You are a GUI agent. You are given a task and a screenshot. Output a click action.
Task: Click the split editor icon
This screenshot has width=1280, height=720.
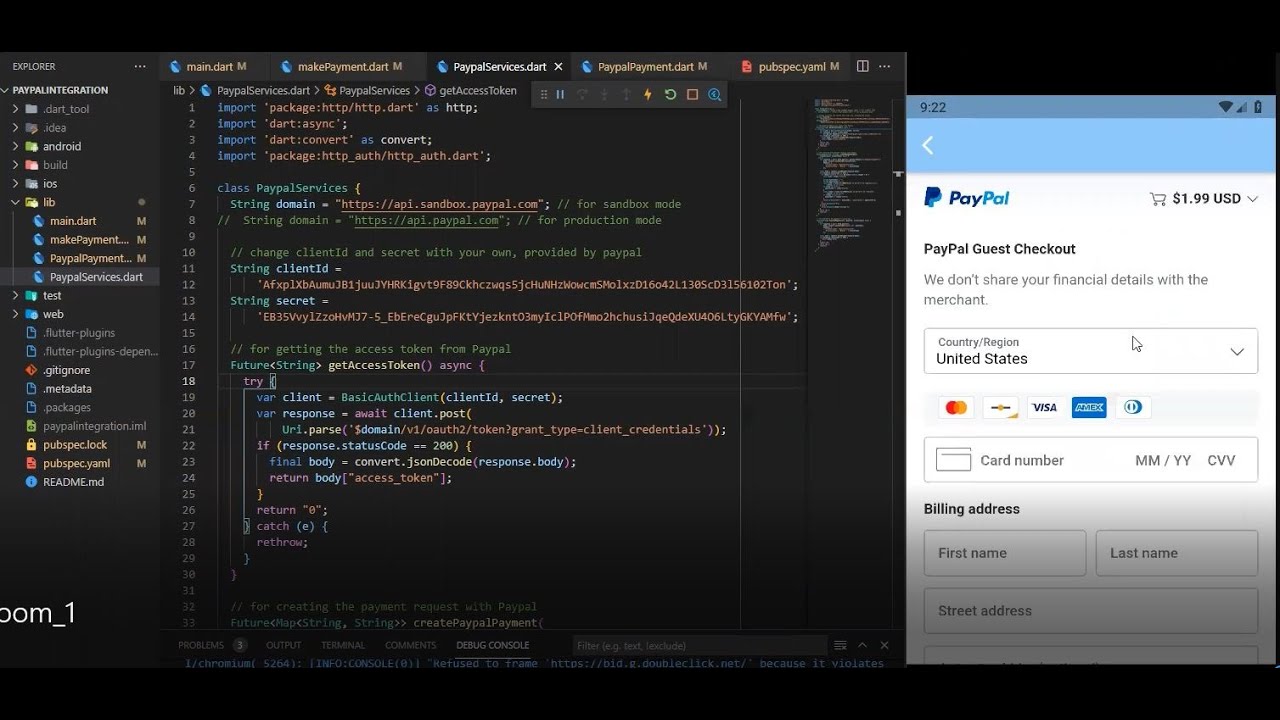862,66
